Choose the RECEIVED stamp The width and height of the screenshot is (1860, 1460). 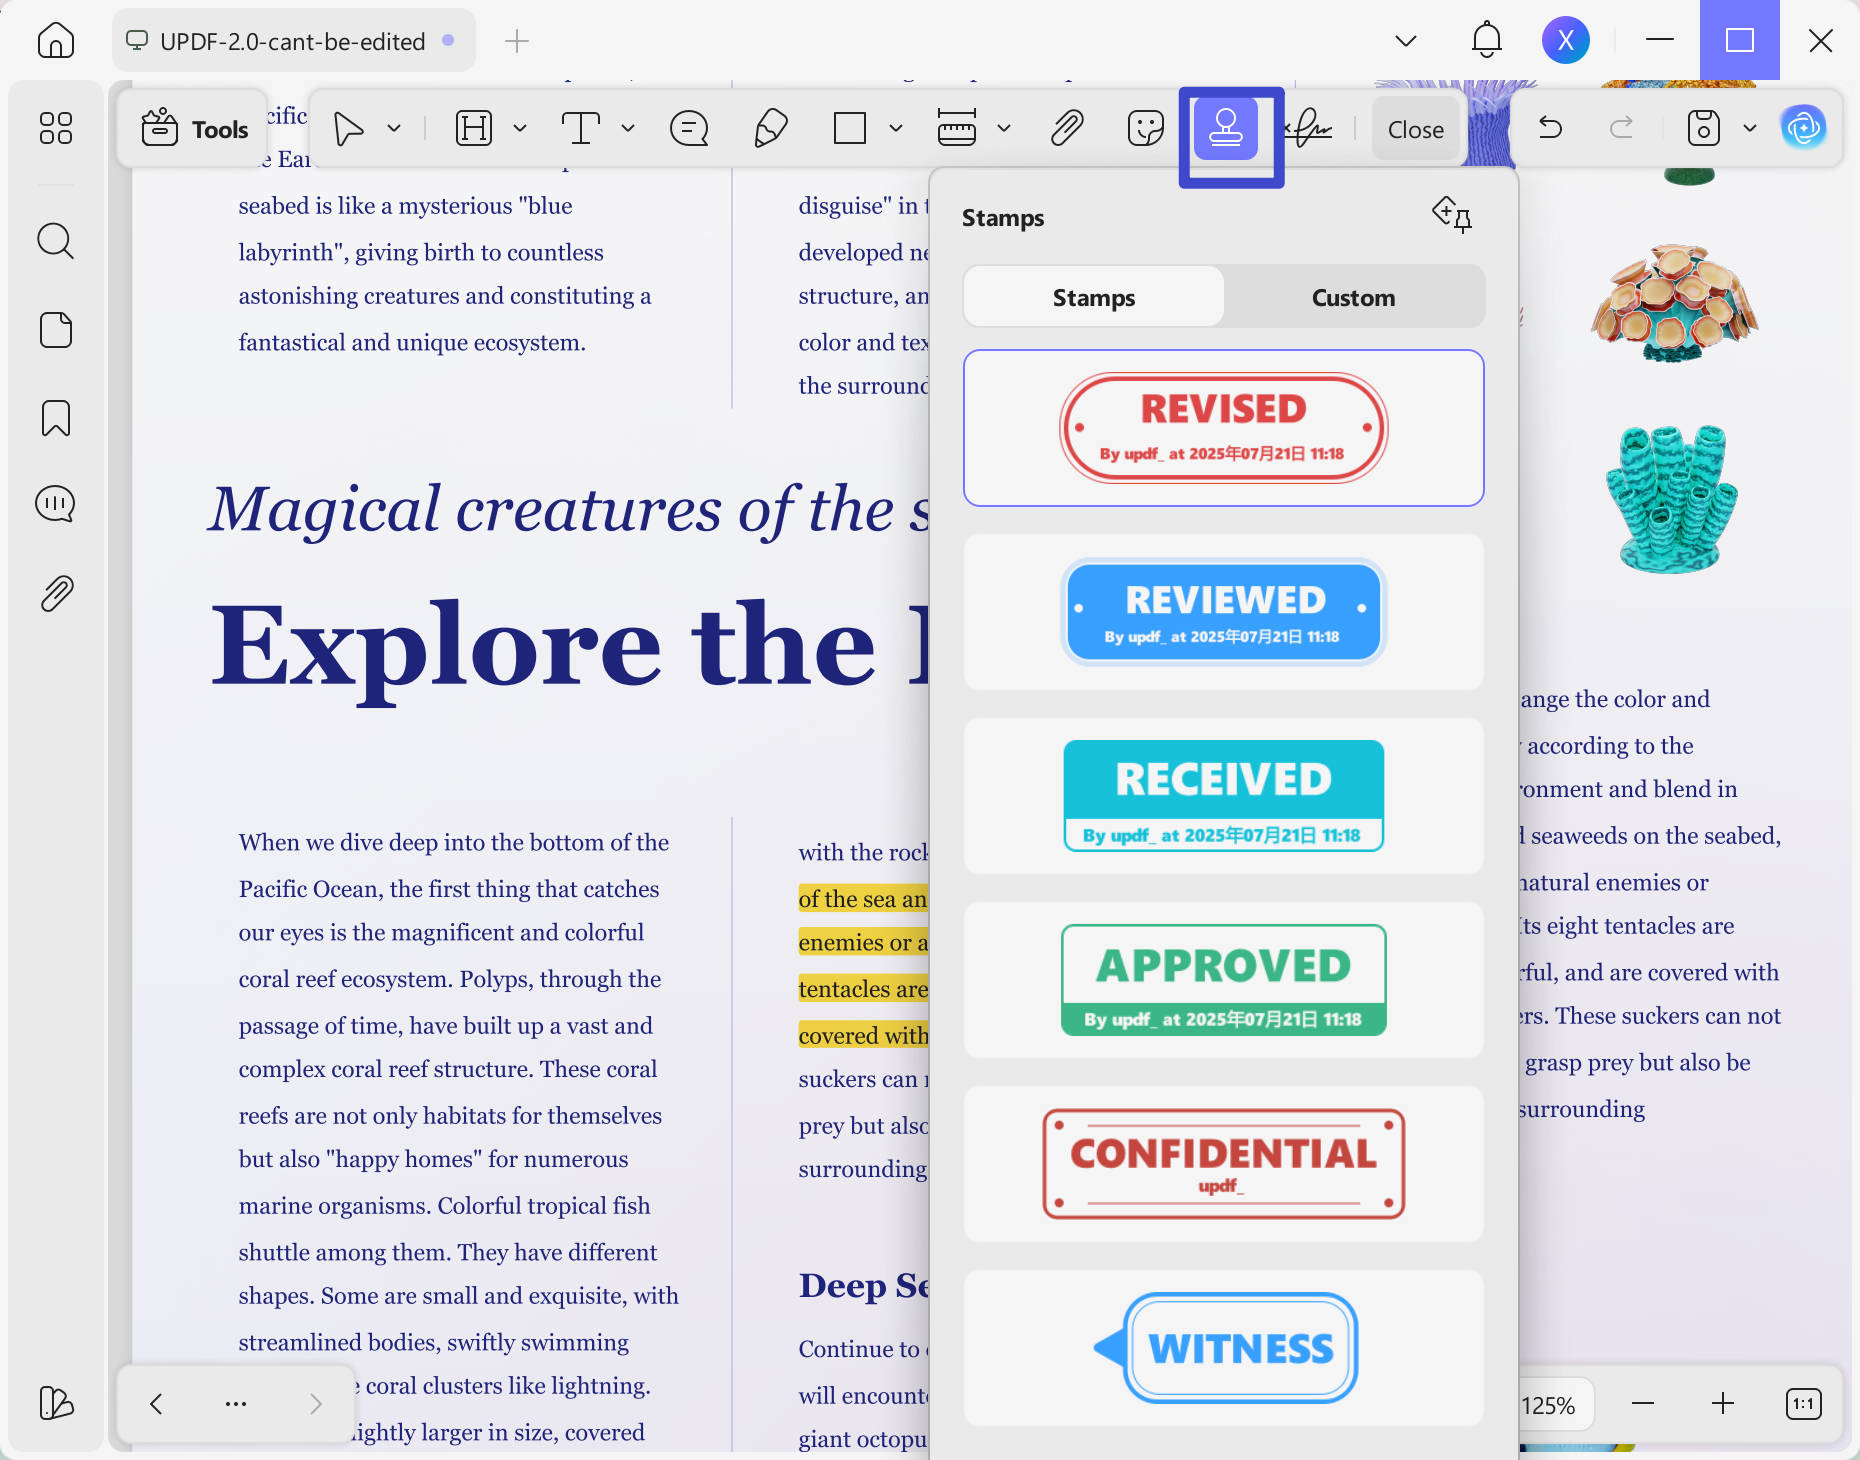click(1224, 796)
